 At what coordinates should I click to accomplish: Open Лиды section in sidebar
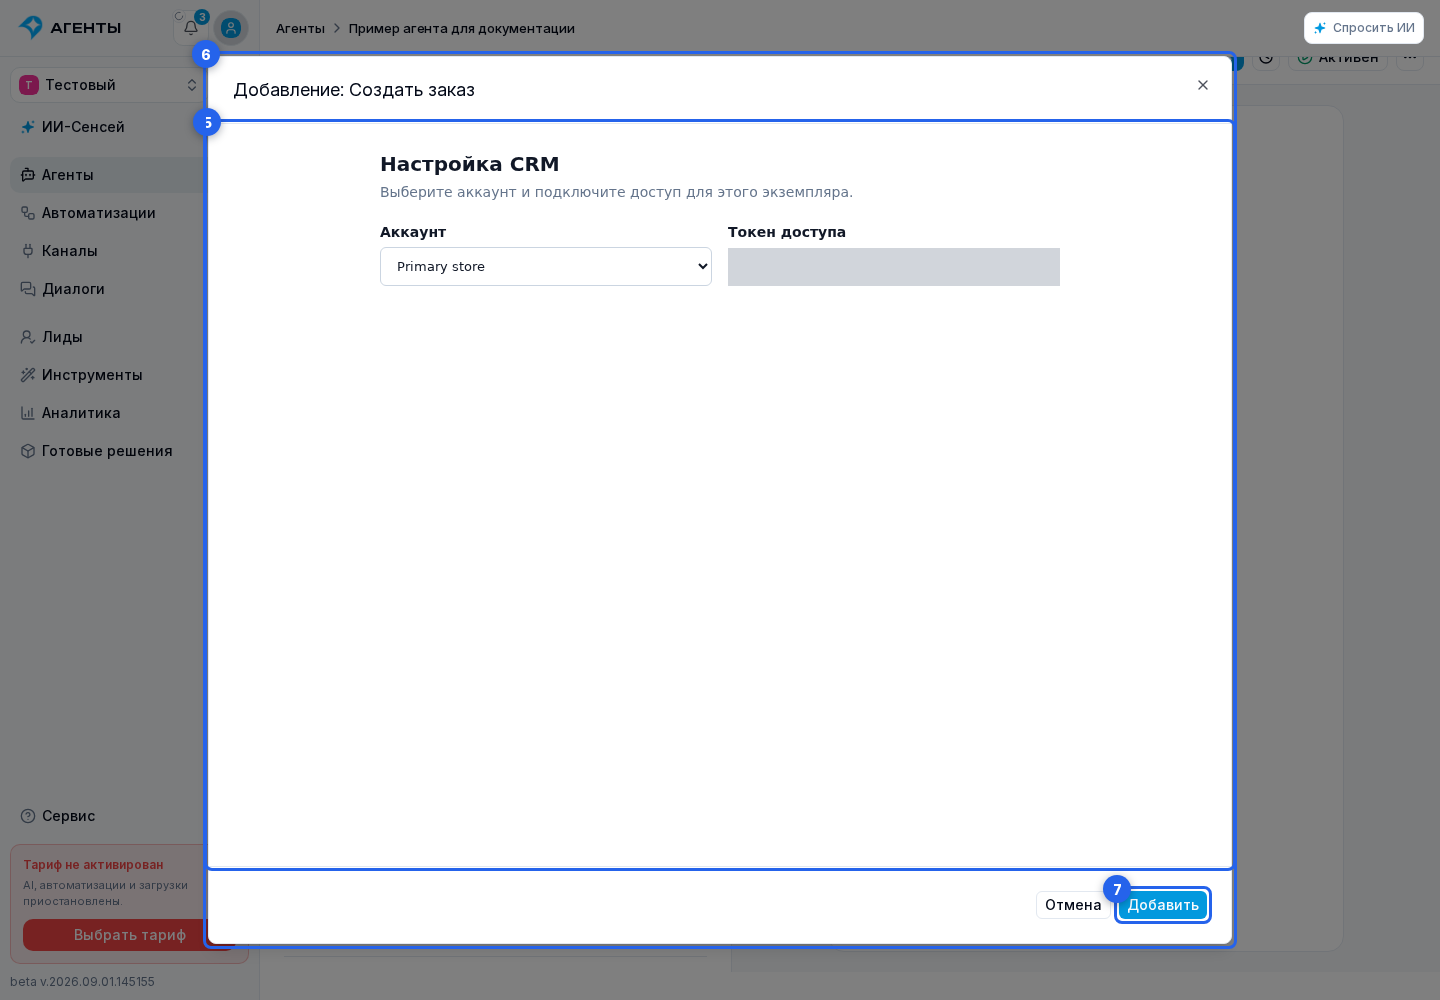(107, 337)
